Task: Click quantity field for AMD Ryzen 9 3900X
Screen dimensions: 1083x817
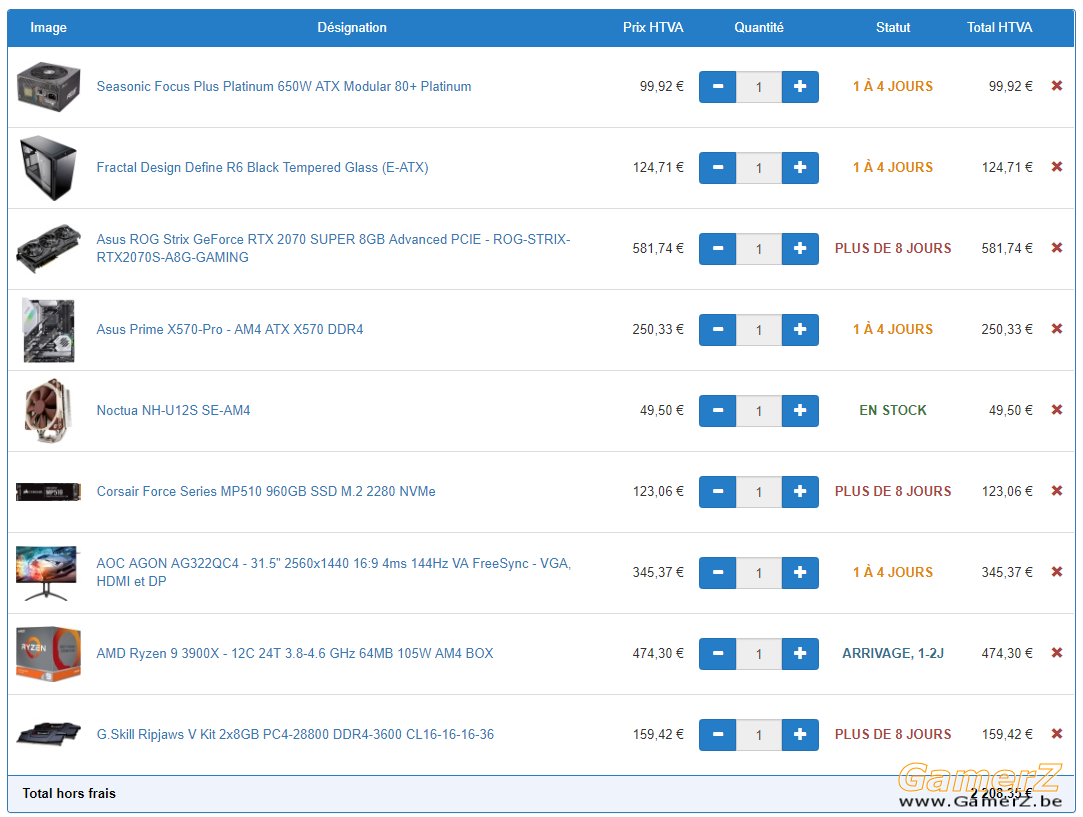Action: pyautogui.click(x=758, y=654)
